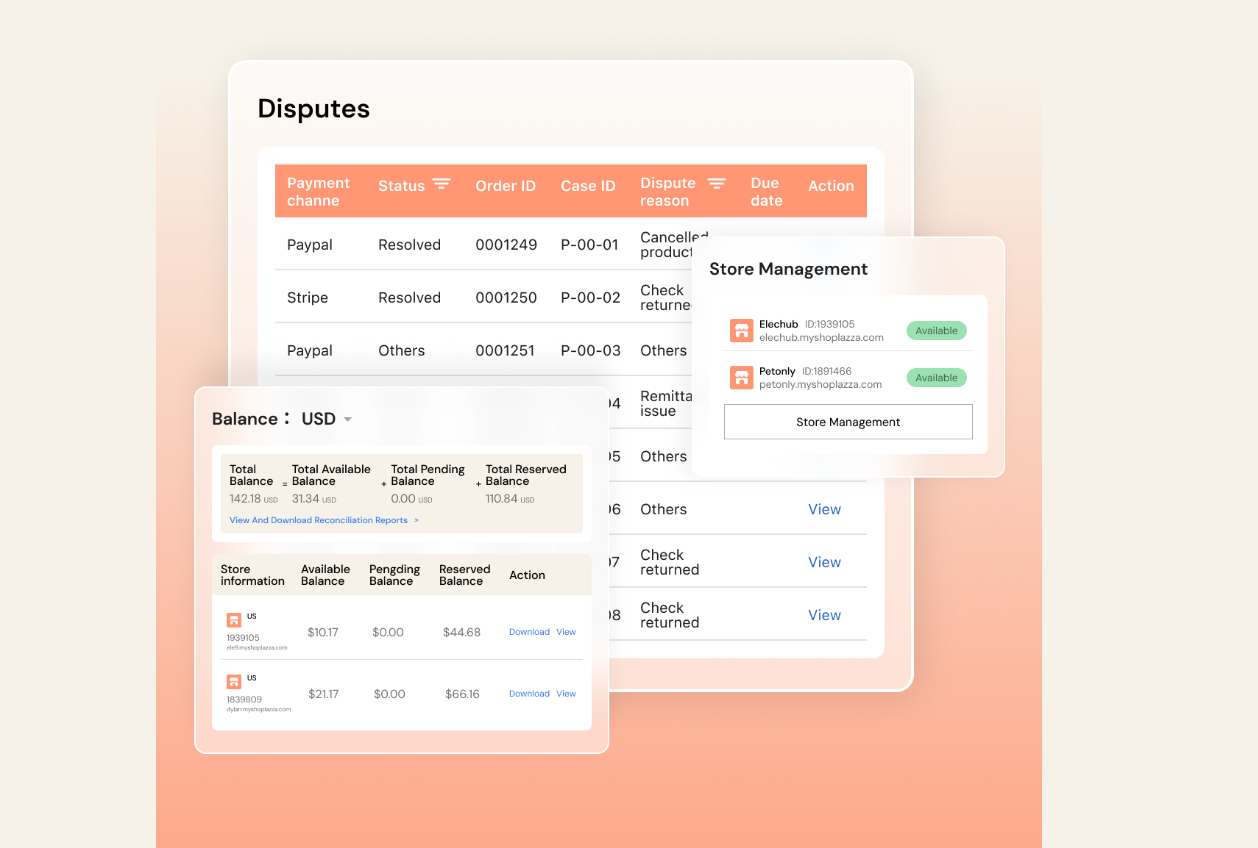Screen dimensions: 1258x848
Task: Select dispute row with Case ID P-00-01
Action: coord(590,245)
